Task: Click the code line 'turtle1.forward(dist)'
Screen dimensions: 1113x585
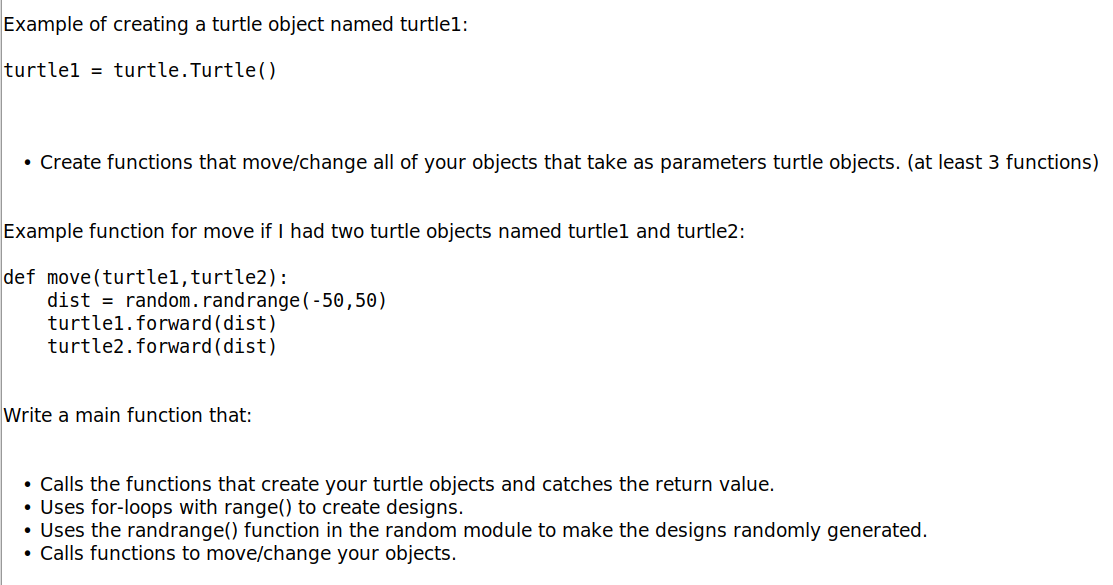Action: [x=163, y=324]
